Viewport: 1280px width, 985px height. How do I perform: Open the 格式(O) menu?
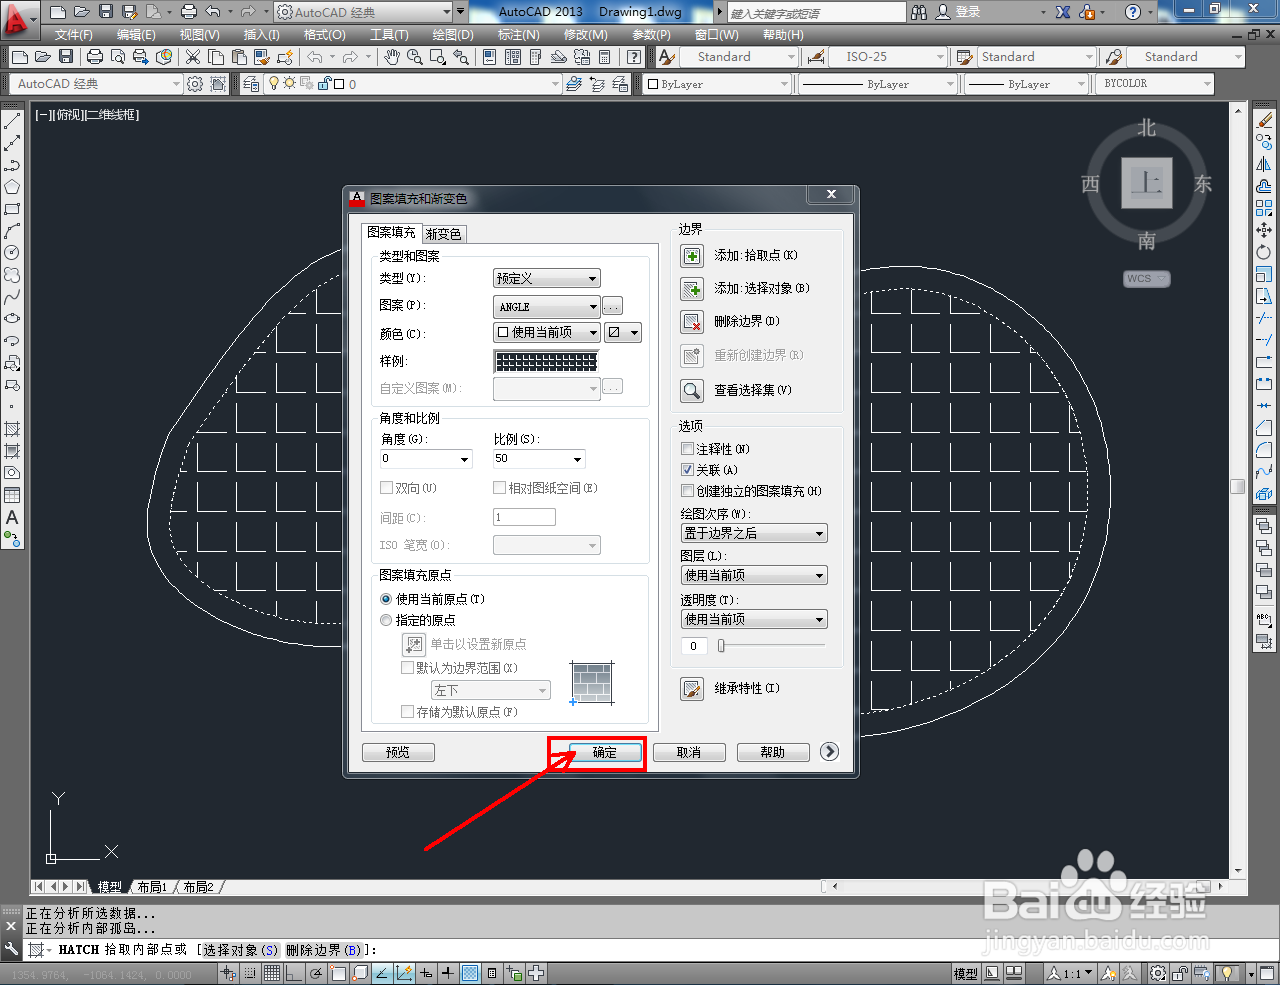click(x=324, y=34)
